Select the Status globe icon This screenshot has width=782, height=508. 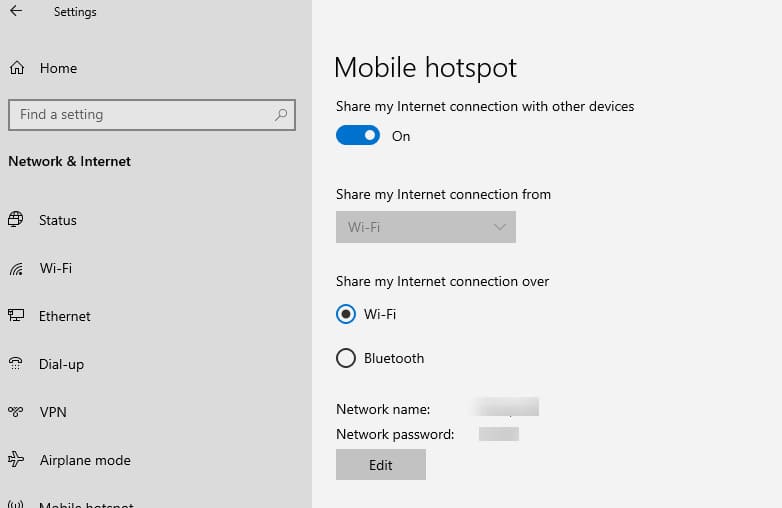[16, 220]
